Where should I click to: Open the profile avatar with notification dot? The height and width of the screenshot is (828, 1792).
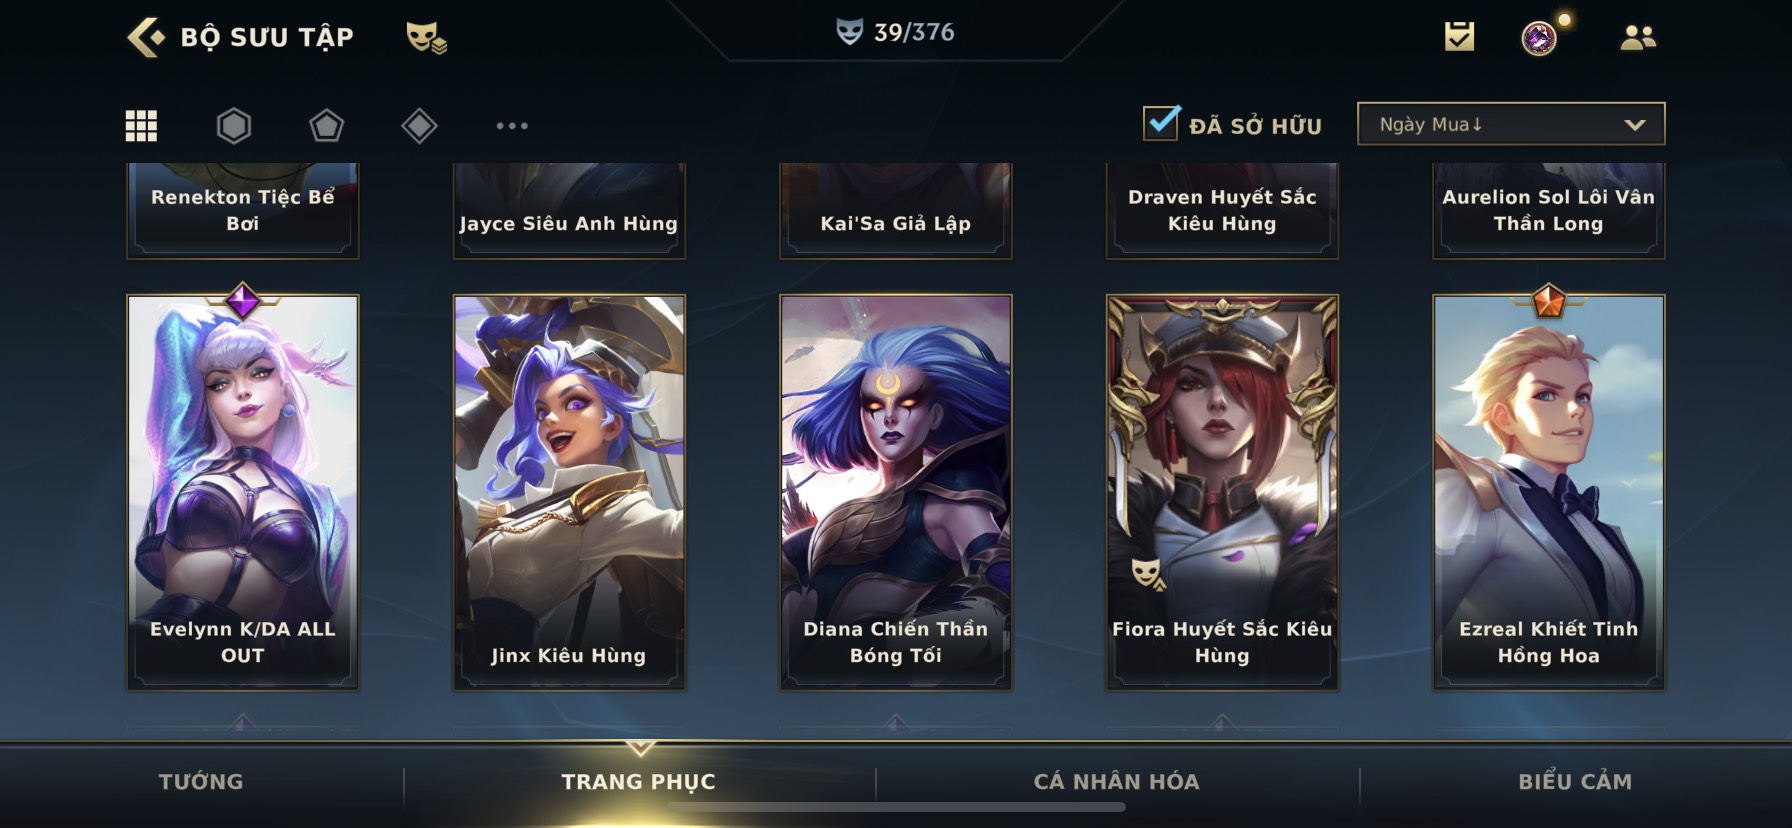1541,38
